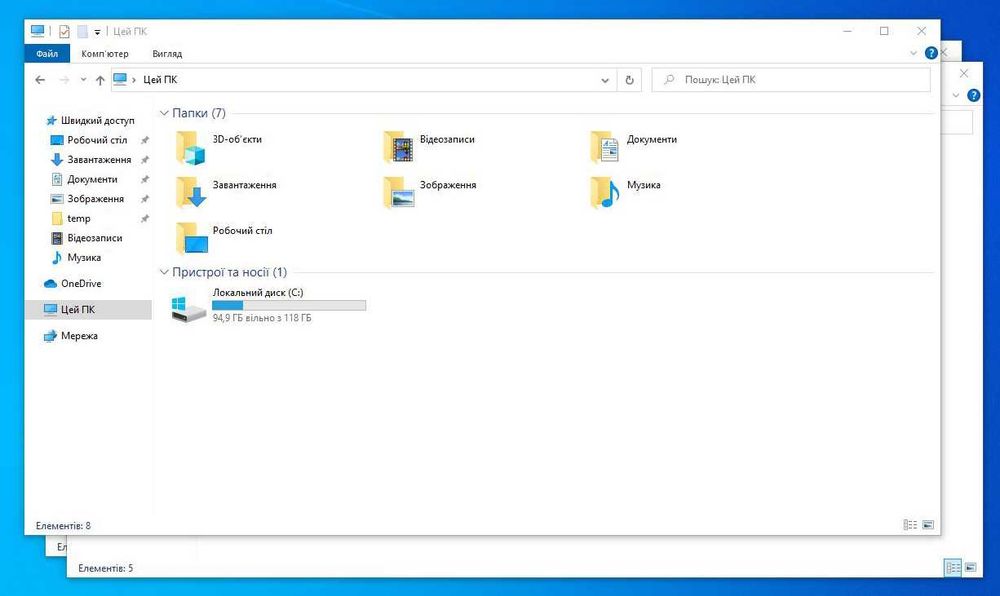Viewport: 1000px width, 596px height.
Task: Select the Локальний диск (C:) drive icon
Action: click(188, 309)
